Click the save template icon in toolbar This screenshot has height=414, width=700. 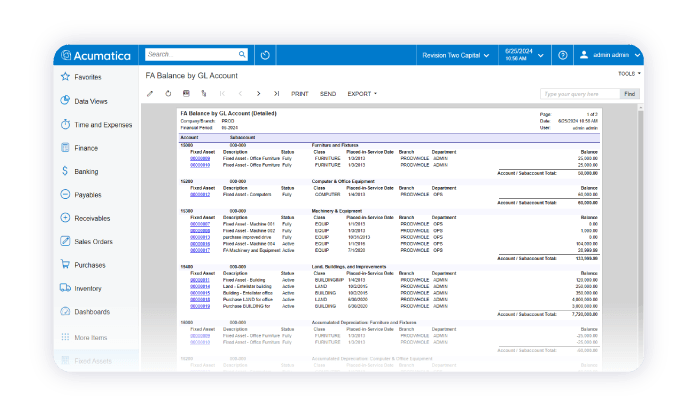[x=186, y=93]
